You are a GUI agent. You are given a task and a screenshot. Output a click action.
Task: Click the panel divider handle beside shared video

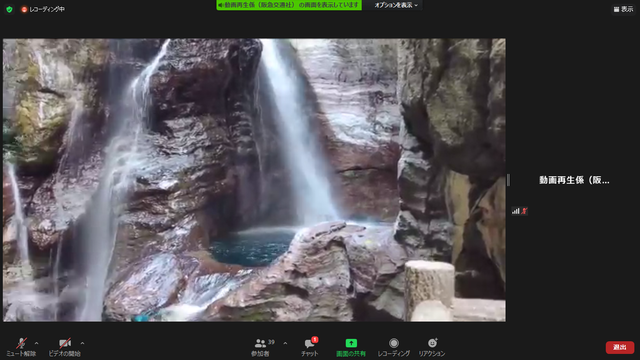[x=508, y=180]
